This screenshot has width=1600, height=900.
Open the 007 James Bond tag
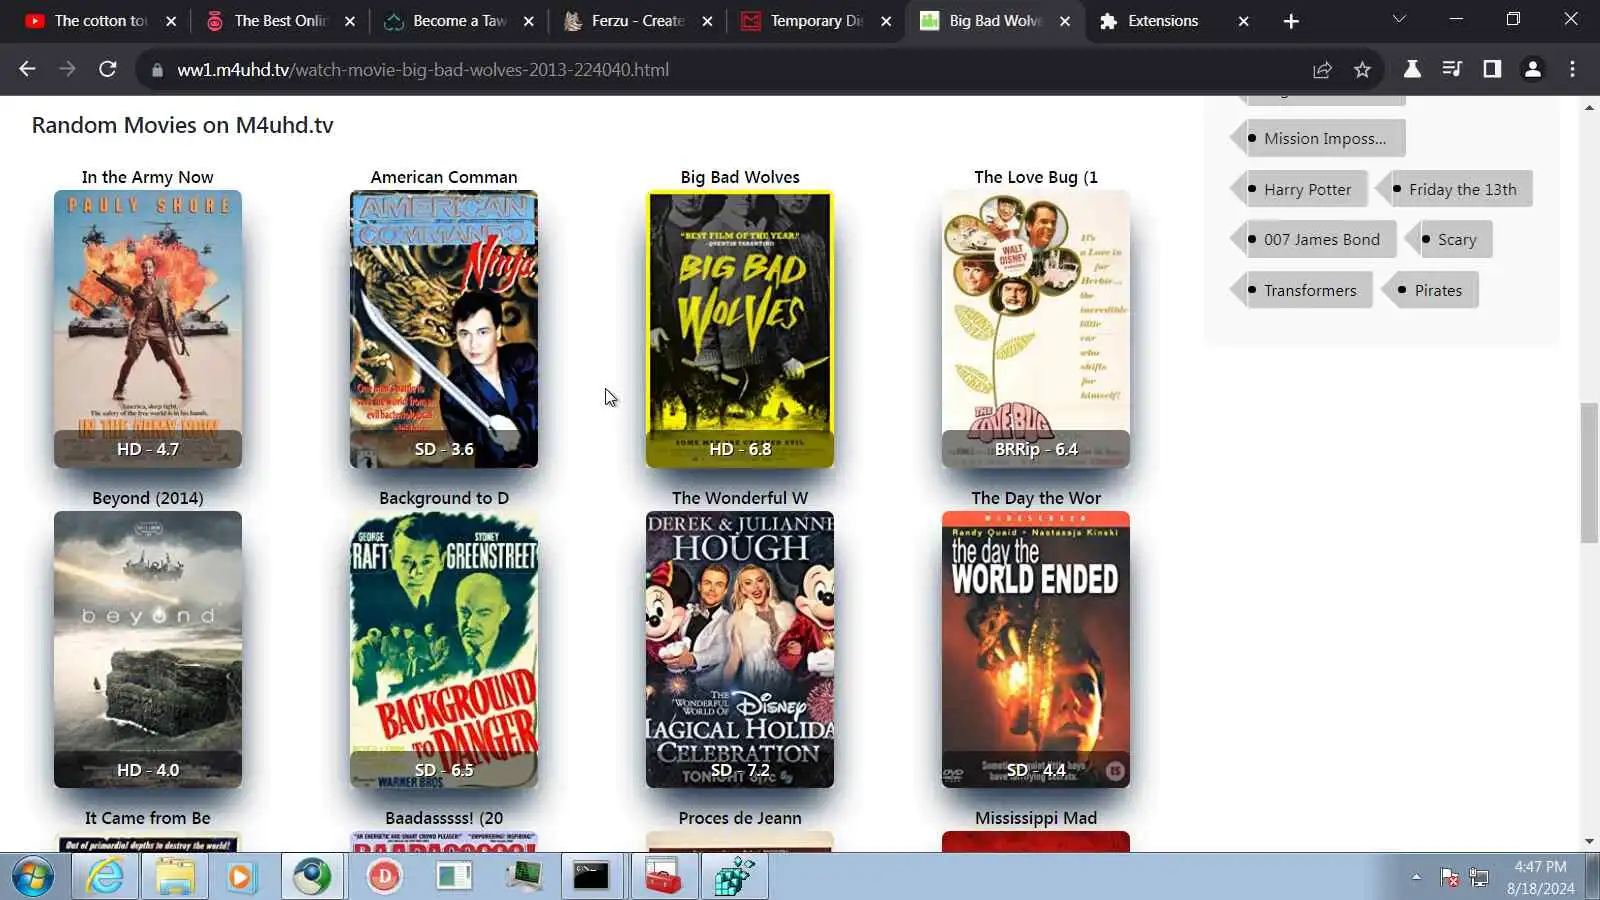pos(1314,239)
